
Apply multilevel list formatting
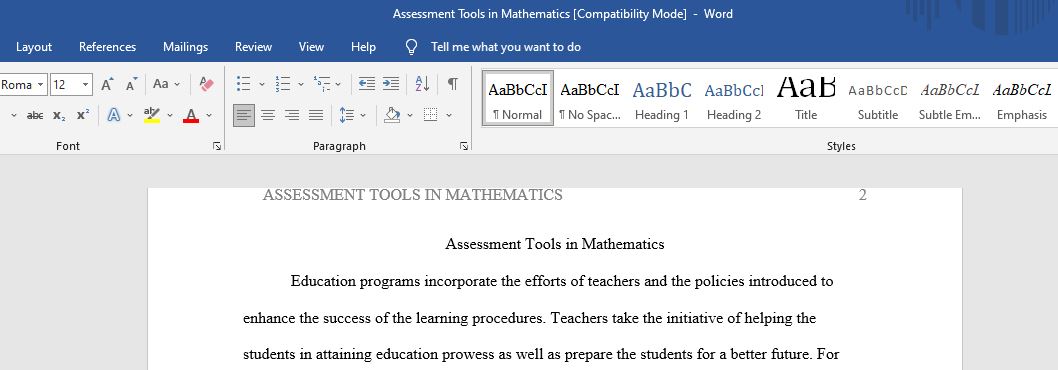point(322,84)
